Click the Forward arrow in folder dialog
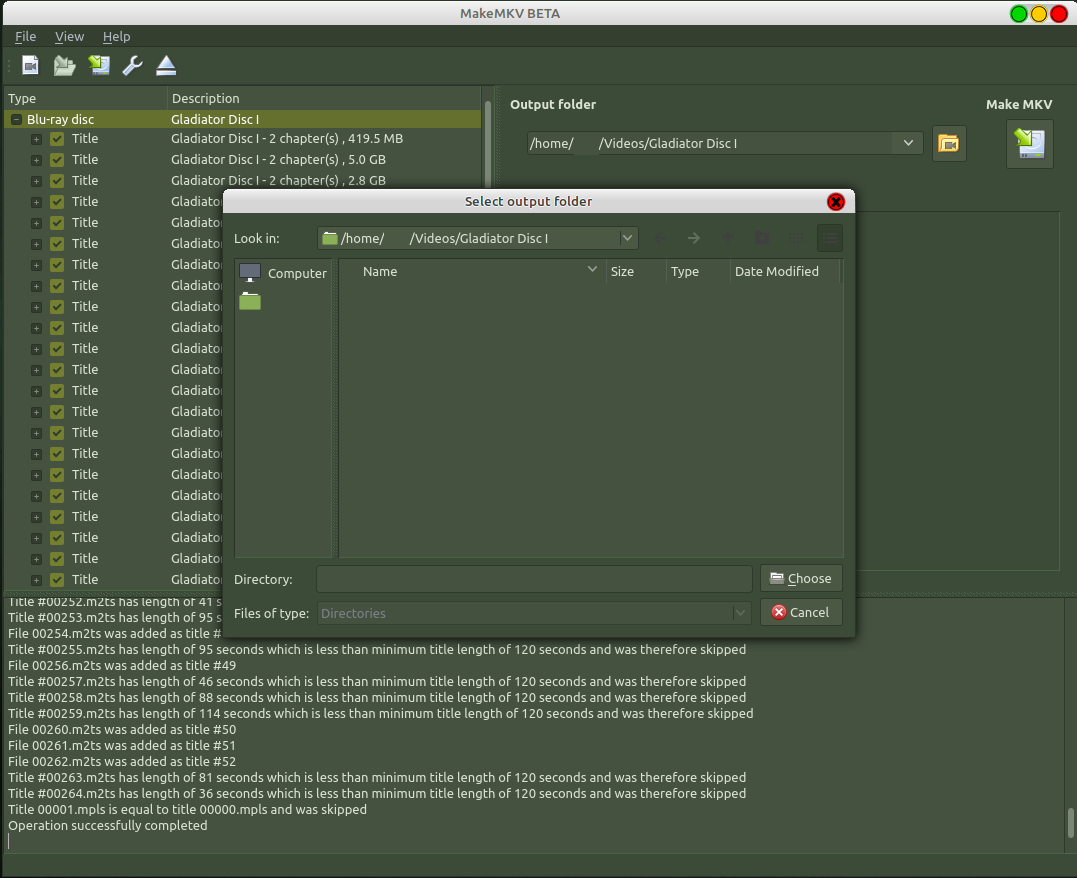 pos(694,238)
